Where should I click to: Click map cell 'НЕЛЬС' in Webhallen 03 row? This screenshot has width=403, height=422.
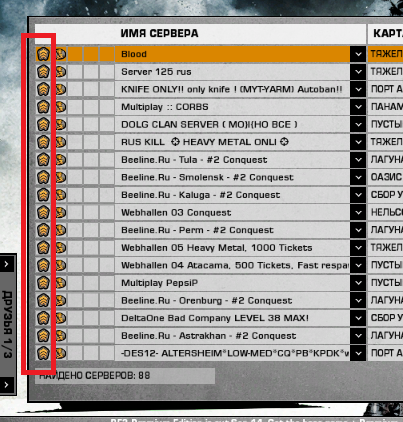pyautogui.click(x=386, y=212)
